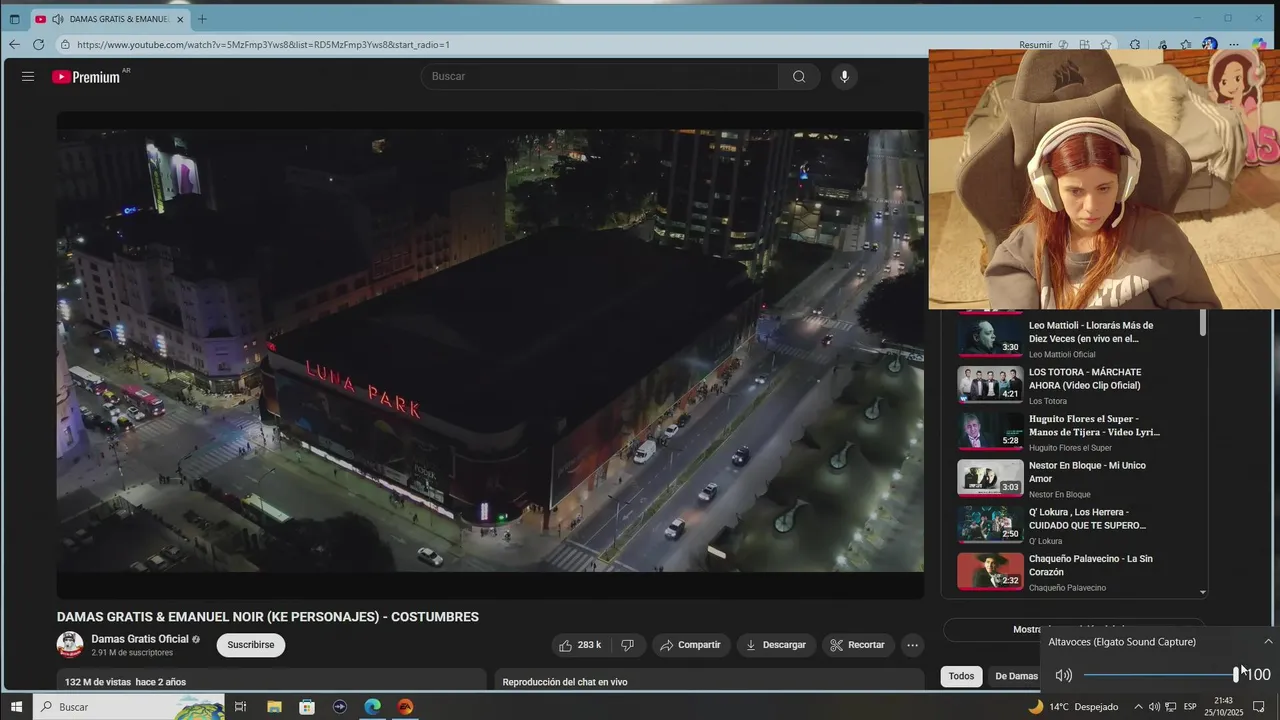This screenshot has width=1280, height=720.
Task: Show hidden system tray icons chevron
Action: point(1138,707)
